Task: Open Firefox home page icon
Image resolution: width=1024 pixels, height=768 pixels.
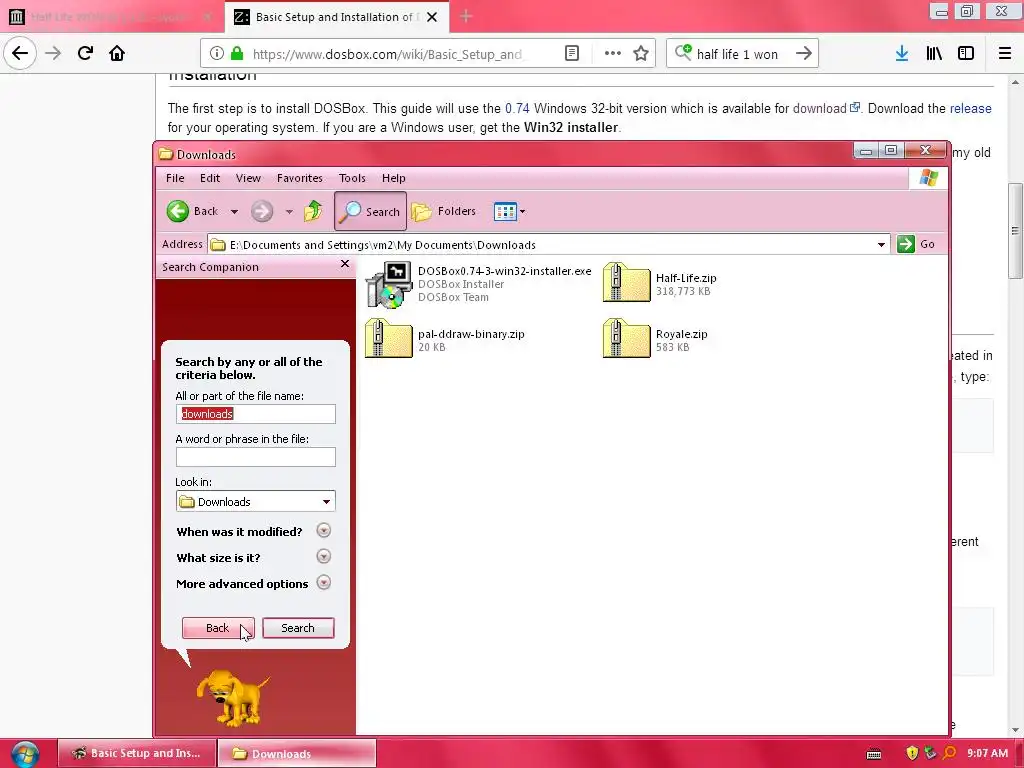Action: (117, 53)
